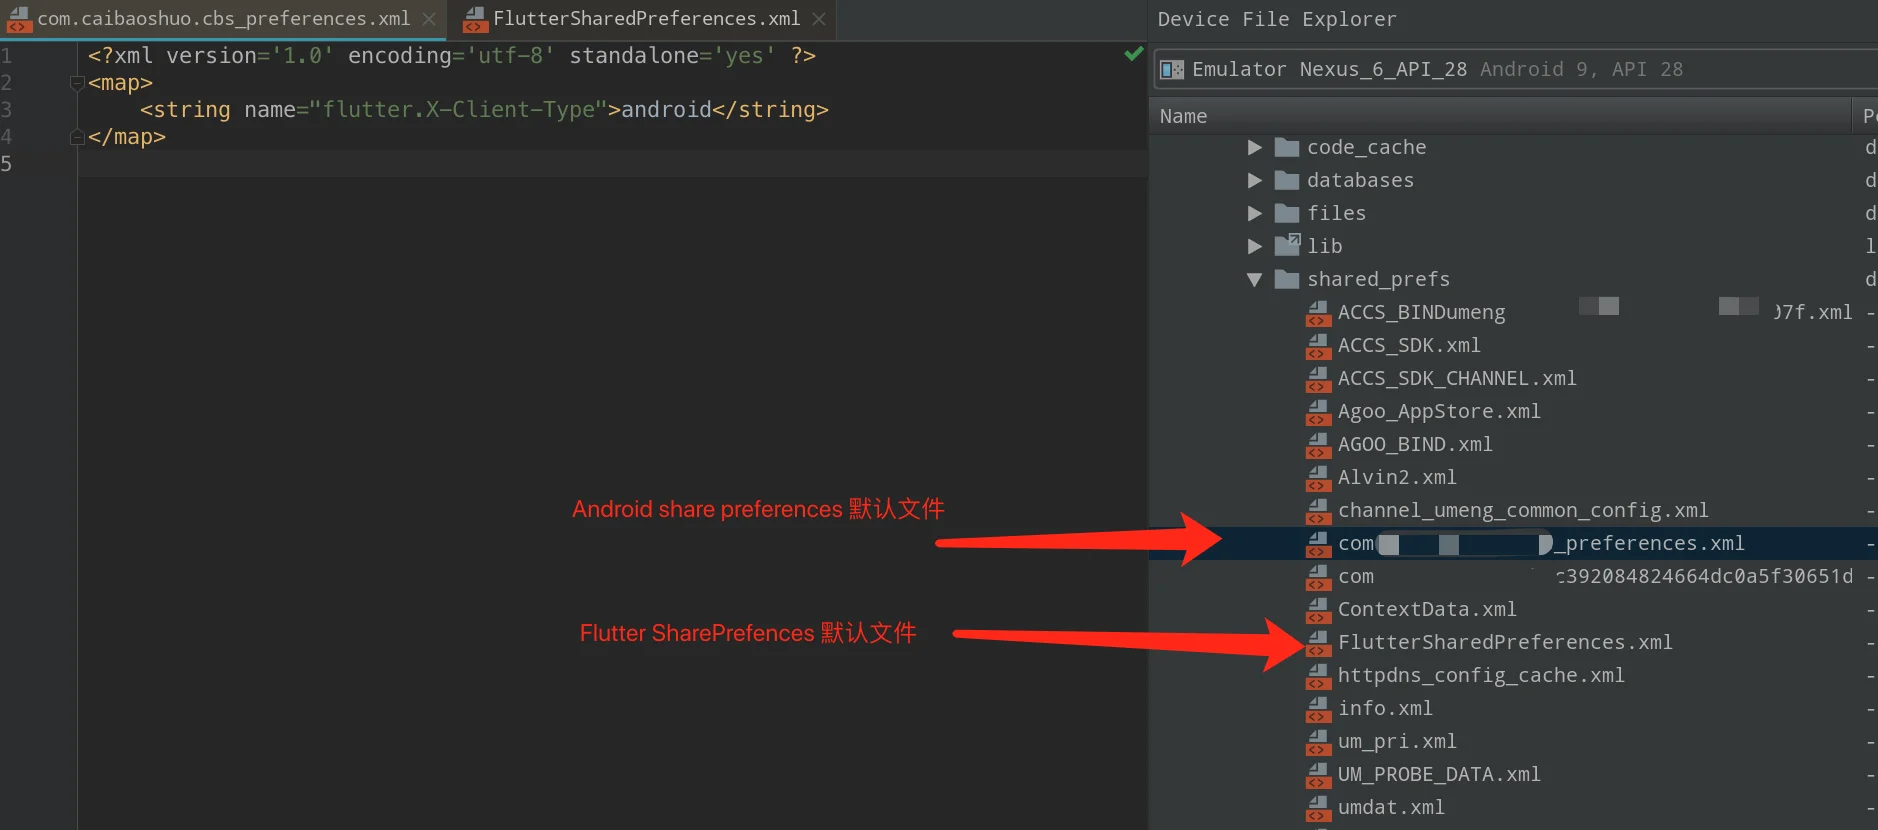
Task: Click ContextData.xml file icon
Action: (x=1318, y=610)
